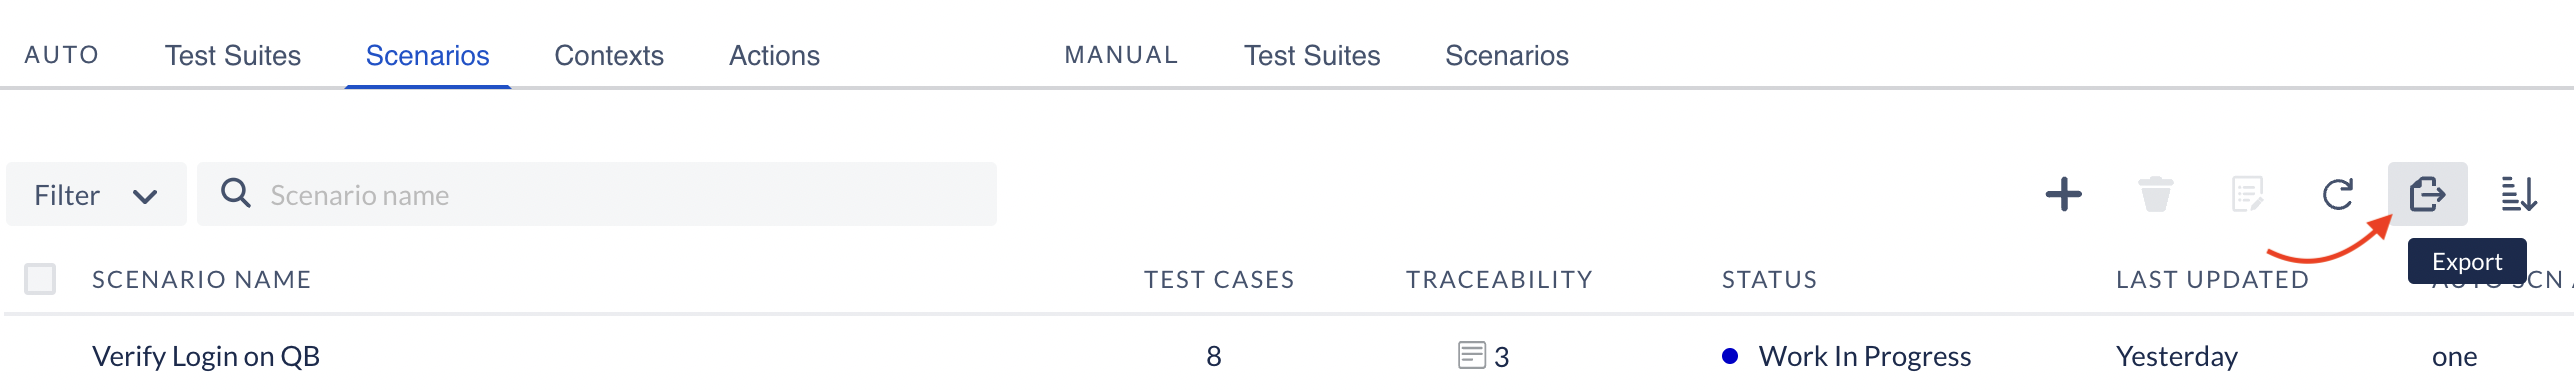
Task: Toggle the select-all scenarios checkbox
Action: tap(40, 279)
